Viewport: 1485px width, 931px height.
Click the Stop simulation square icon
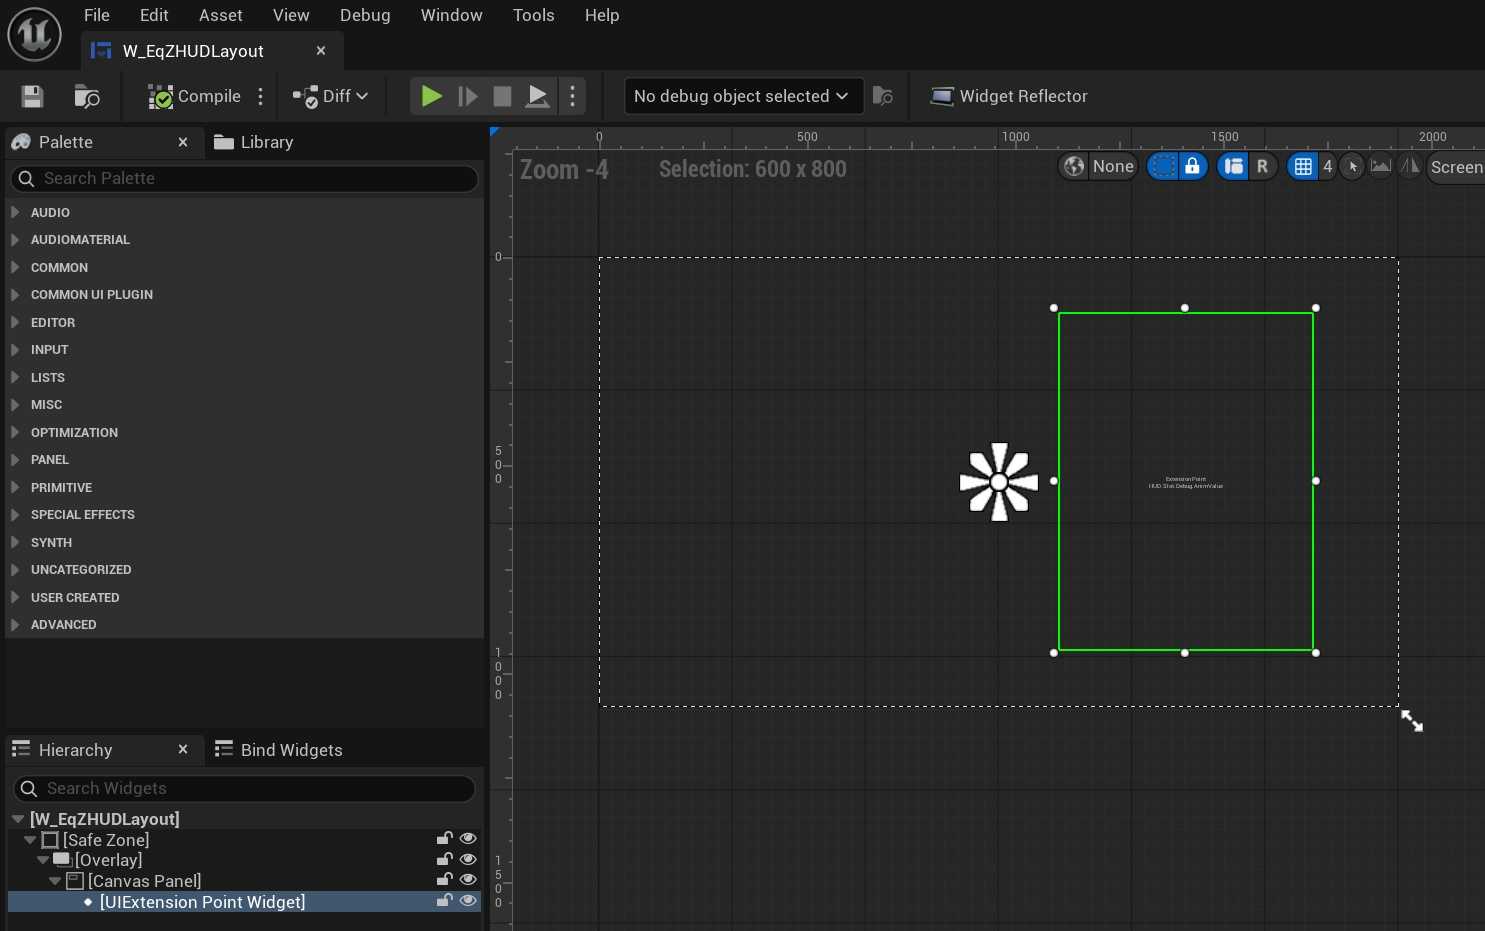[x=502, y=96]
